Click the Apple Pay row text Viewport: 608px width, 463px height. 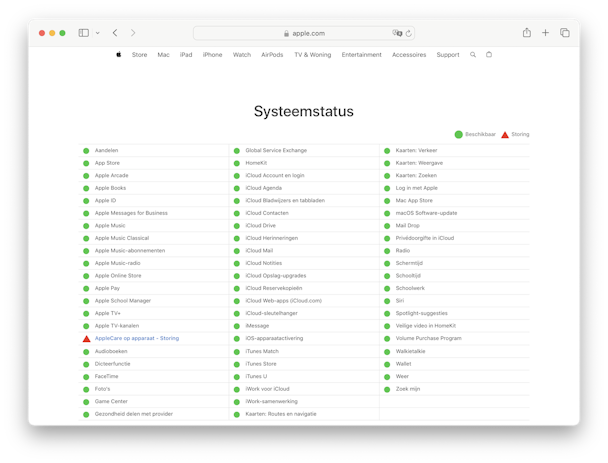pos(107,288)
